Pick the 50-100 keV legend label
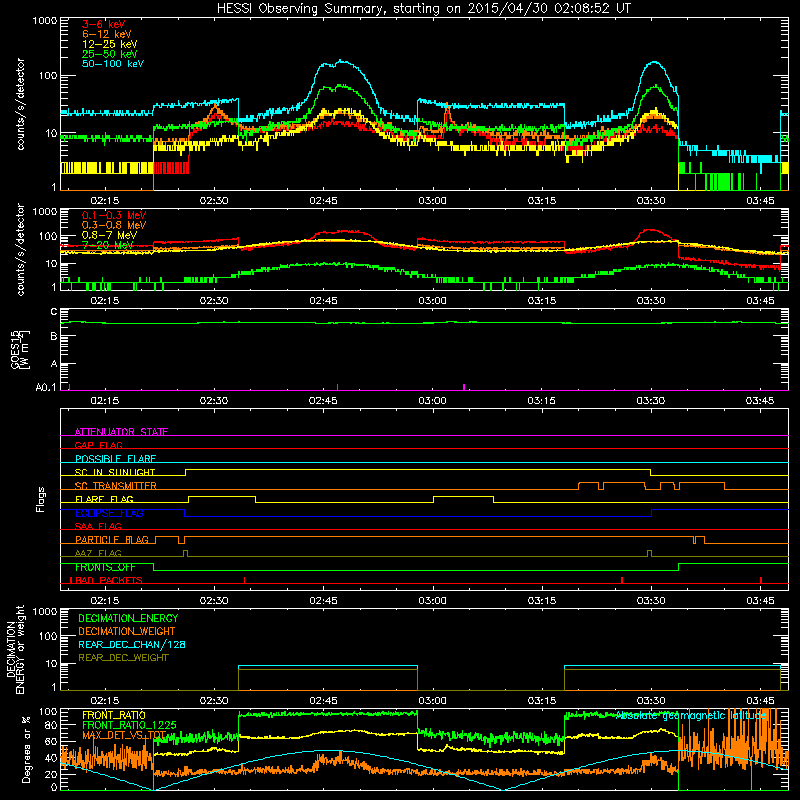 (113, 64)
